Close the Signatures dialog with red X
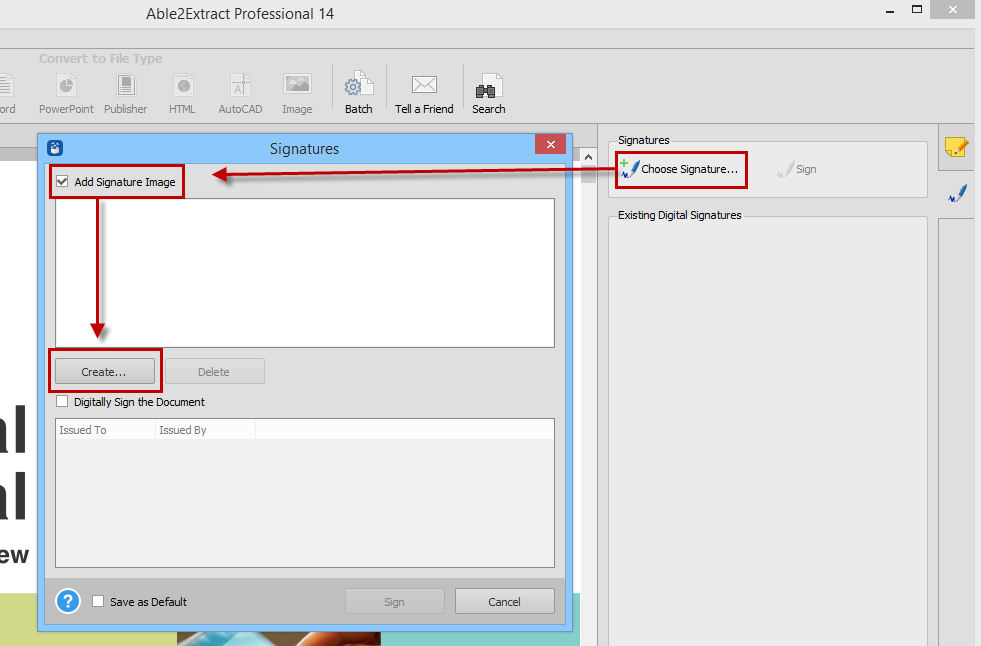982x646 pixels. pyautogui.click(x=550, y=145)
